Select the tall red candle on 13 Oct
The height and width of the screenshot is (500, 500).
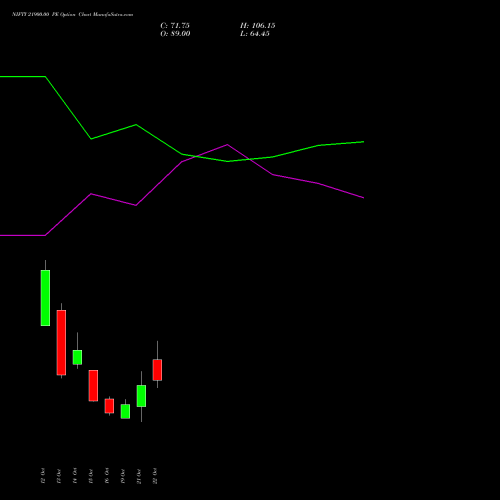(61, 342)
